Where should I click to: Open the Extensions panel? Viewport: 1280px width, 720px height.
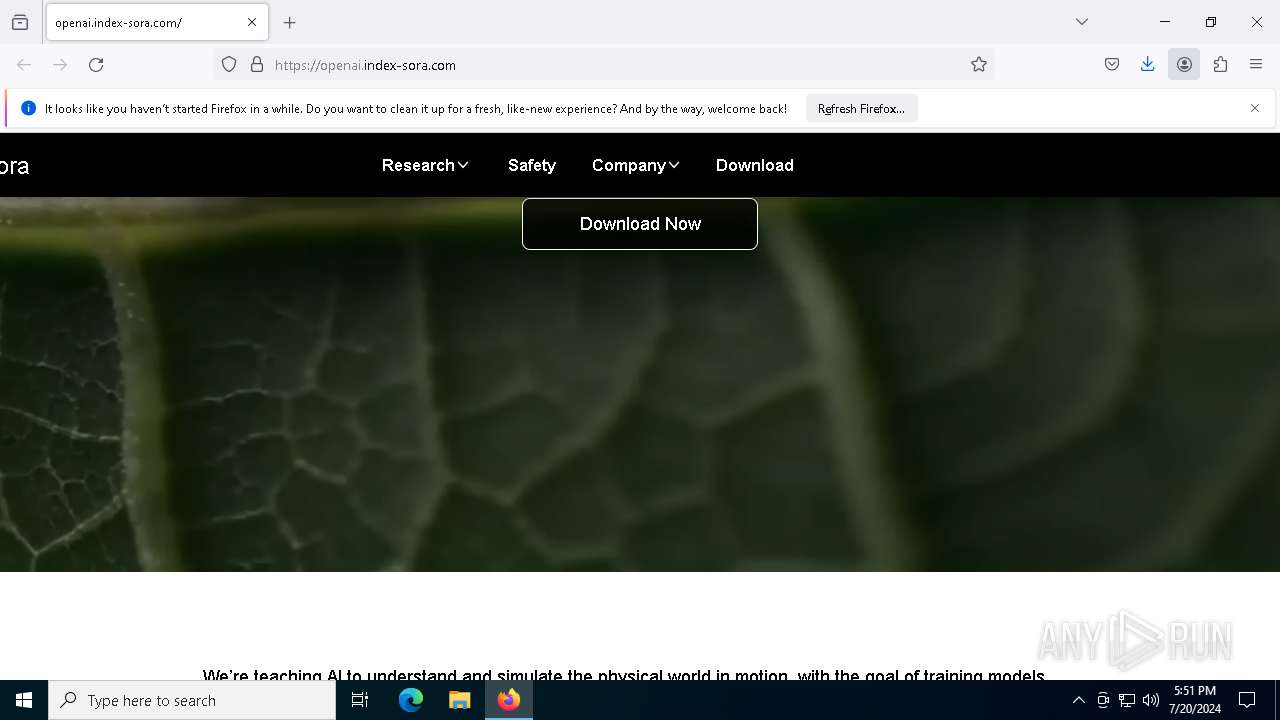[x=1220, y=65]
